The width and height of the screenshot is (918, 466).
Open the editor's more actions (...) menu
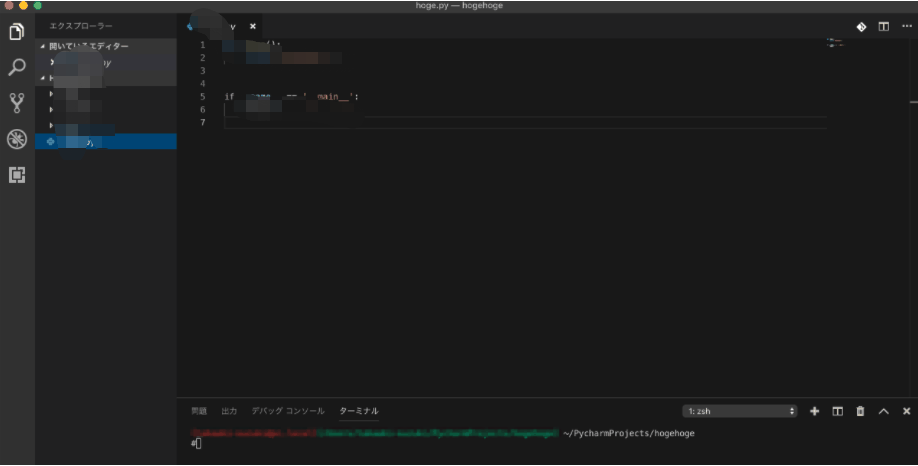click(905, 27)
